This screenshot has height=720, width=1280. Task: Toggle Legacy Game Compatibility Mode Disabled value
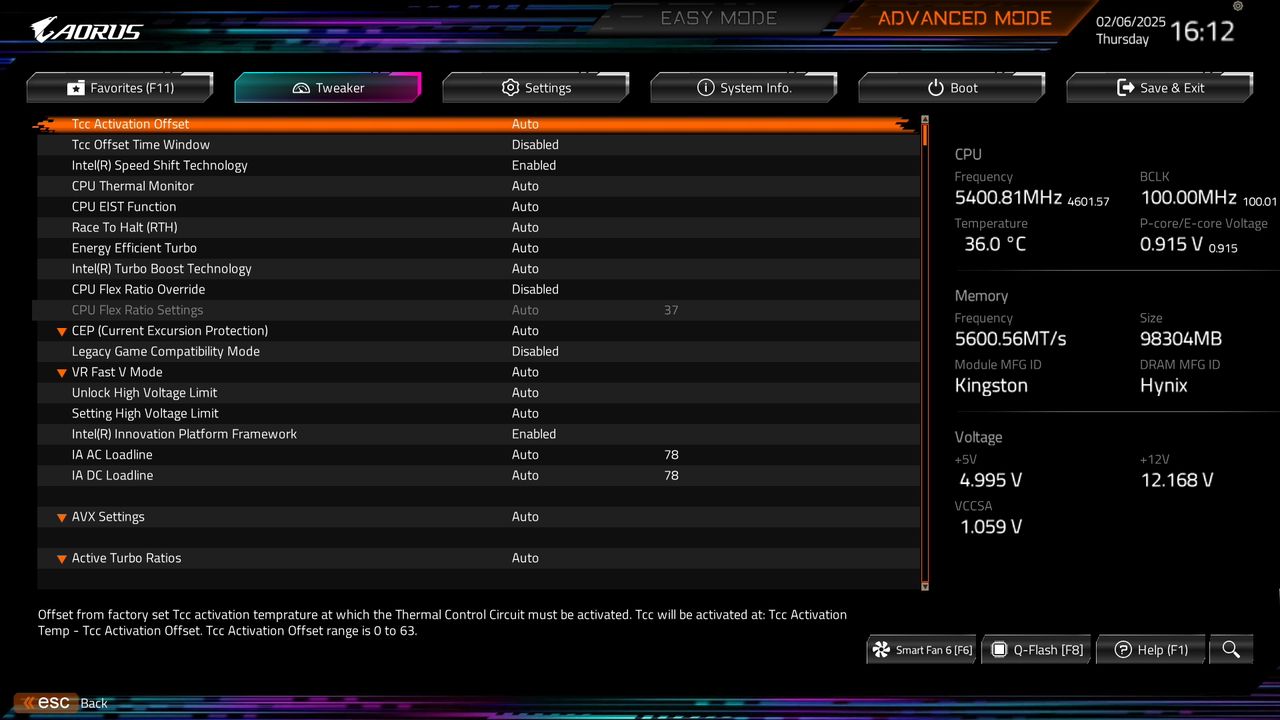pyautogui.click(x=535, y=351)
